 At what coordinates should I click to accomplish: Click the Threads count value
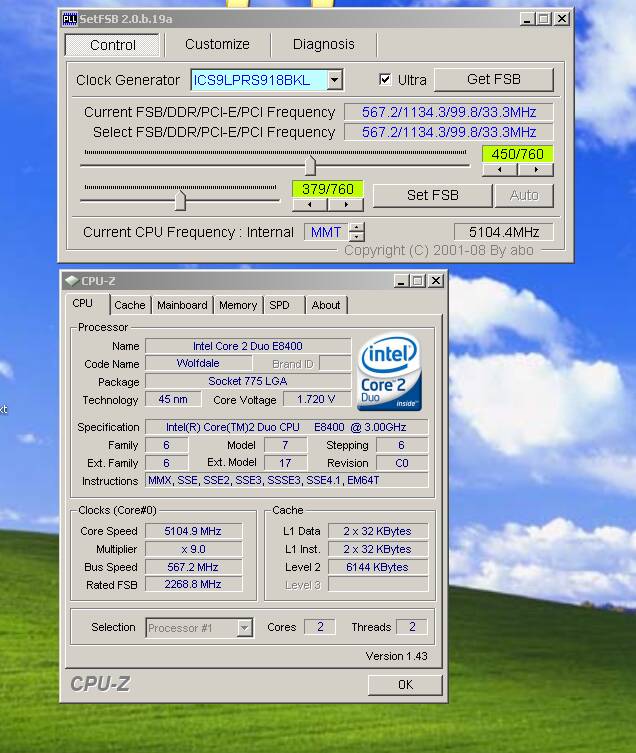point(412,627)
